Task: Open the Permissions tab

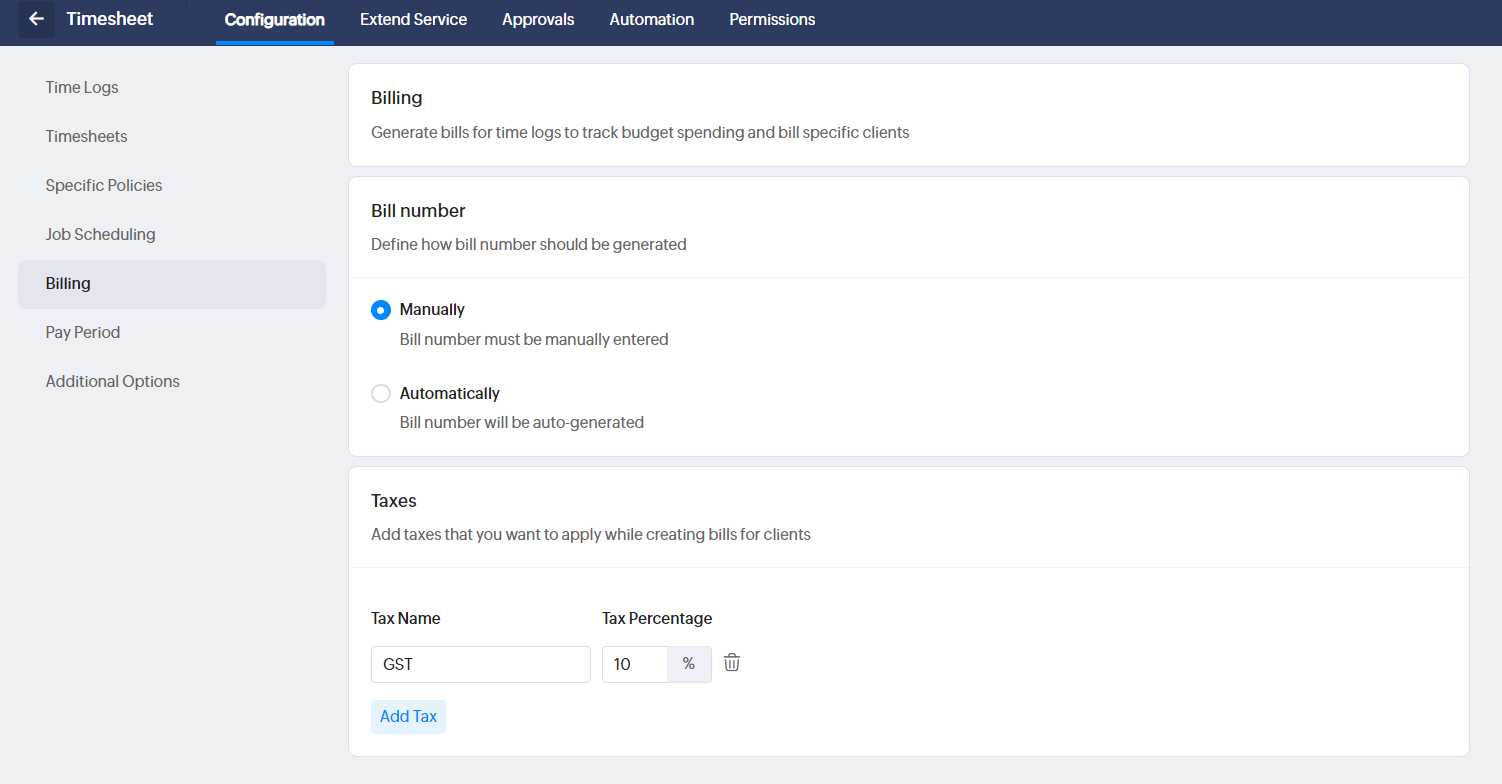Action: (772, 20)
